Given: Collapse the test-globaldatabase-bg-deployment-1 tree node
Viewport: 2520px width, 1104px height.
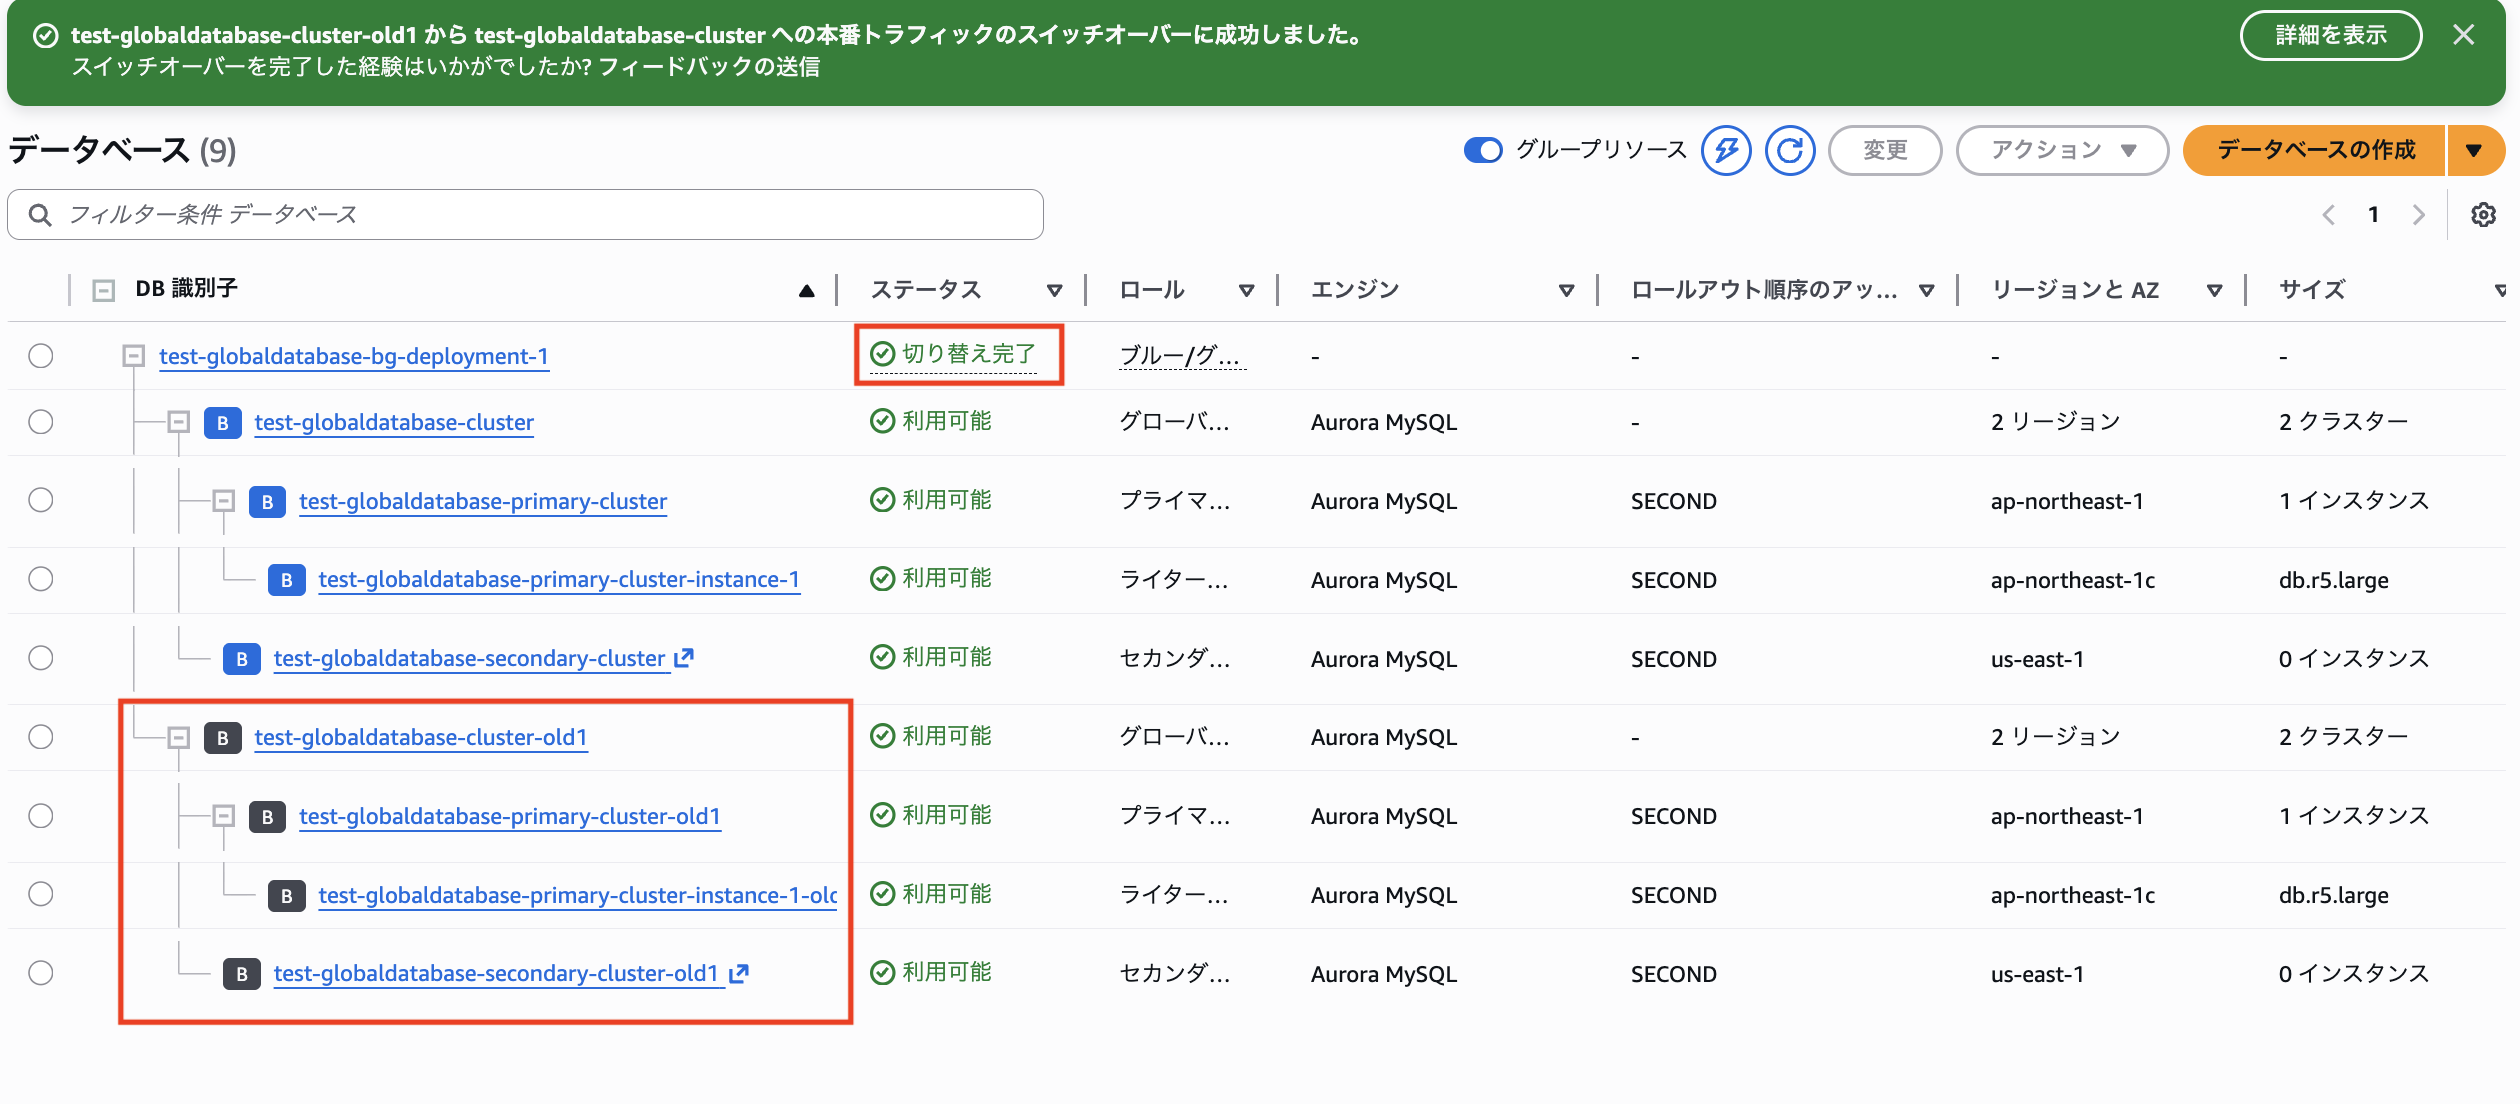Looking at the screenshot, I should [x=133, y=356].
